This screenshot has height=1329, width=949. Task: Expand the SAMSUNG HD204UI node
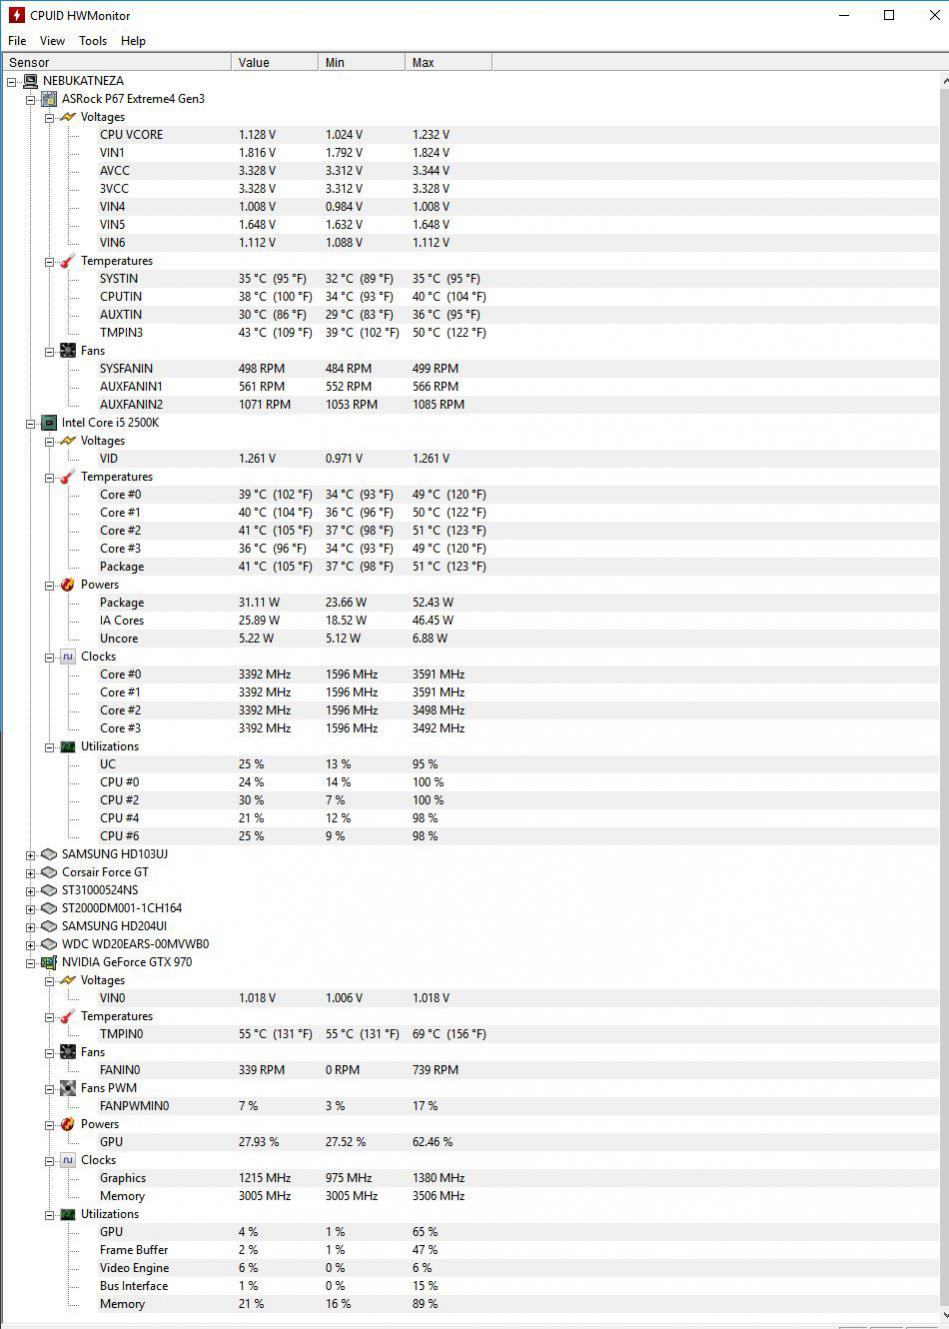31,928
